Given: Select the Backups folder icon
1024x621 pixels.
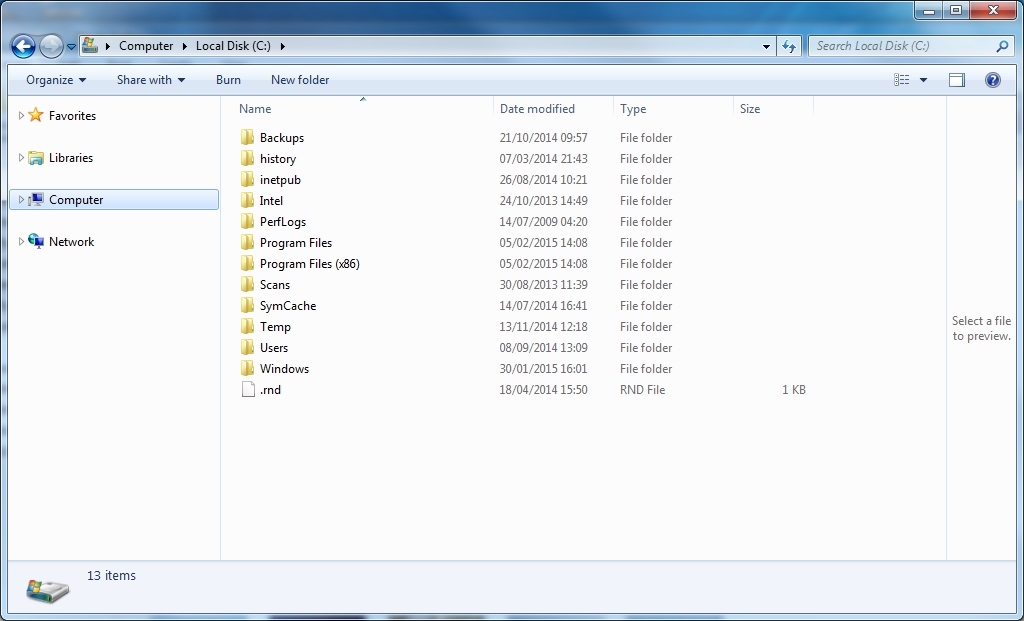Looking at the screenshot, I should 248,137.
